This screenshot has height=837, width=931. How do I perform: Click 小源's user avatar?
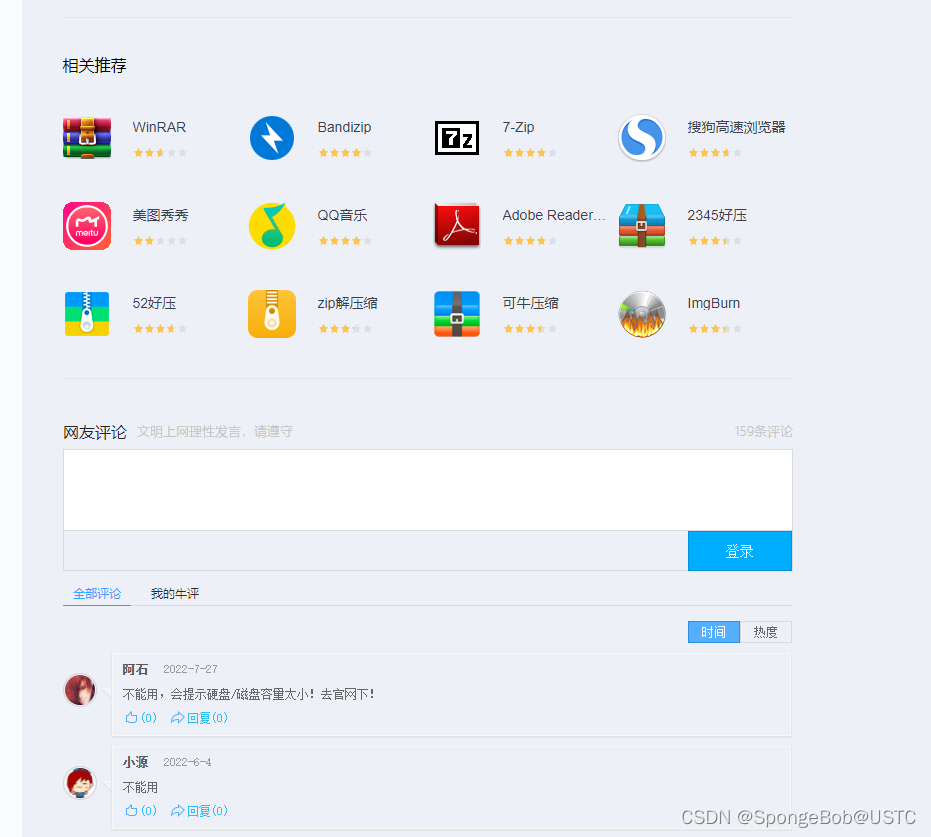pos(80,782)
